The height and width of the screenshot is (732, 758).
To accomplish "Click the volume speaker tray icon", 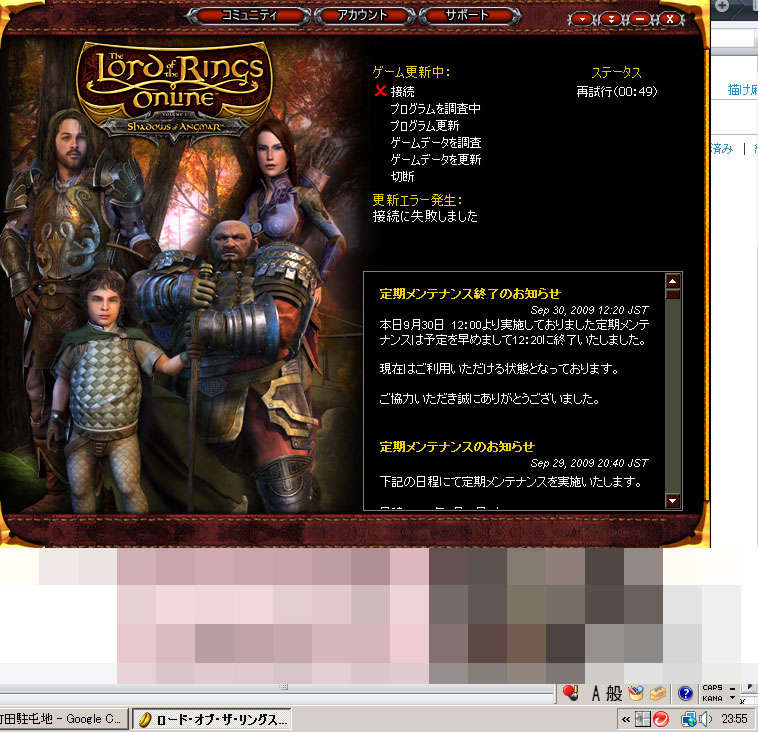I will [705, 719].
